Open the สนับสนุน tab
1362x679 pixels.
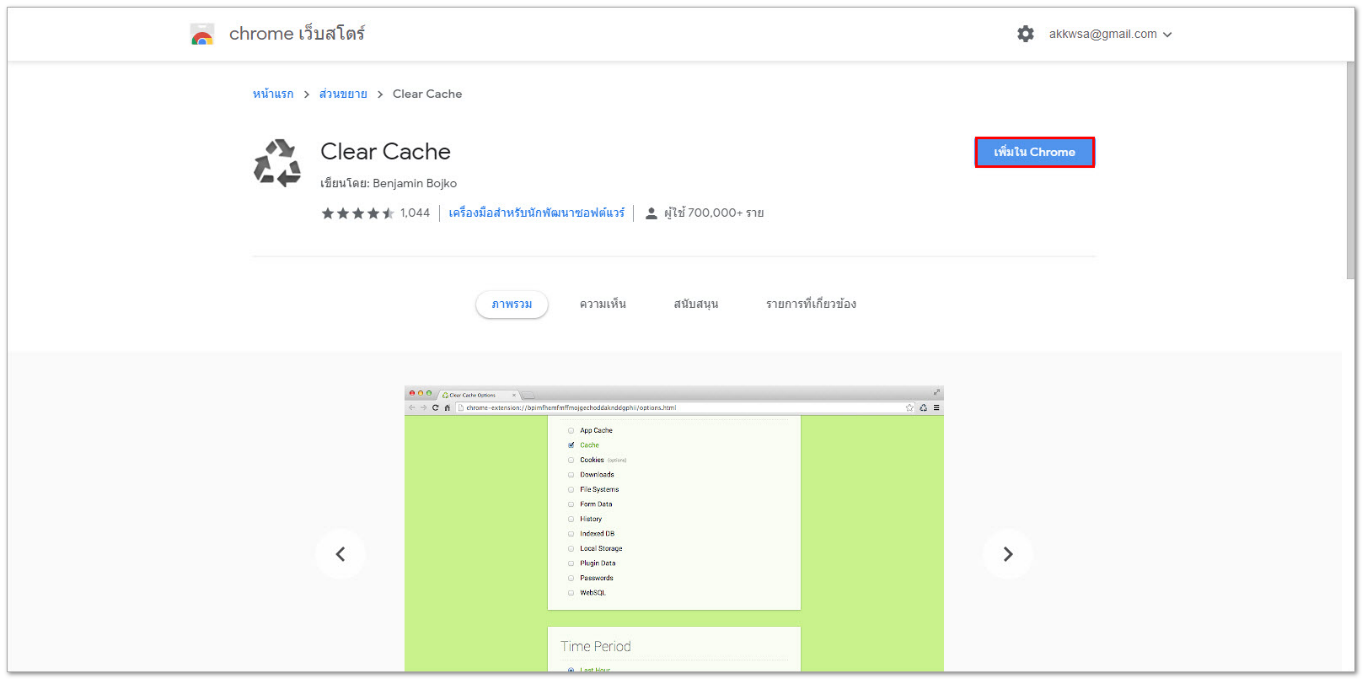[695, 304]
